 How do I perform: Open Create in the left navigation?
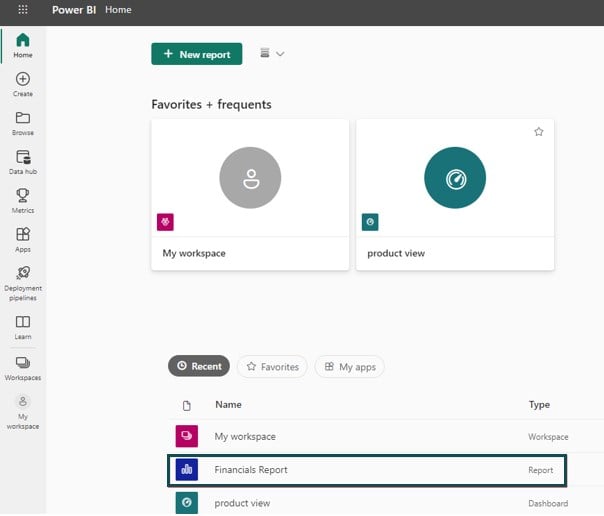pyautogui.click(x=23, y=84)
